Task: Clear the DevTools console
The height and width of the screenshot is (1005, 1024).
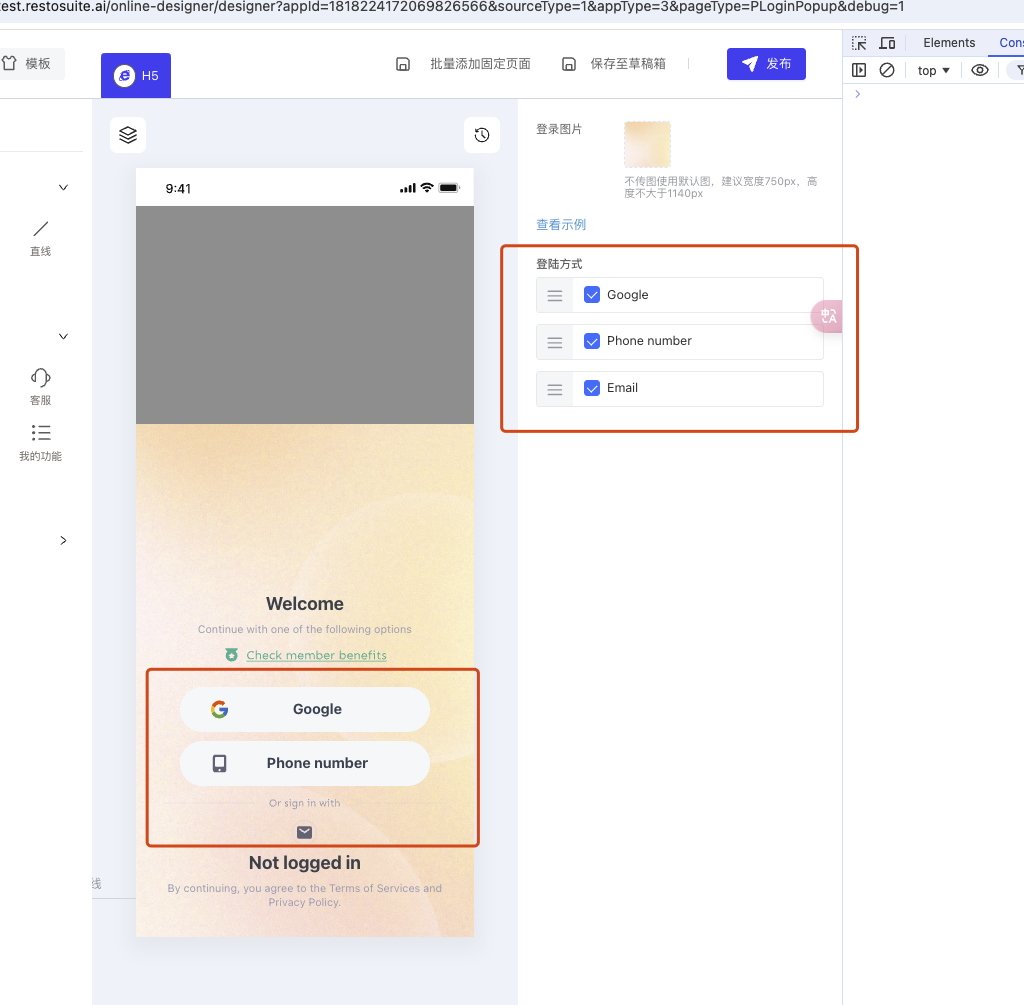Action: point(887,70)
